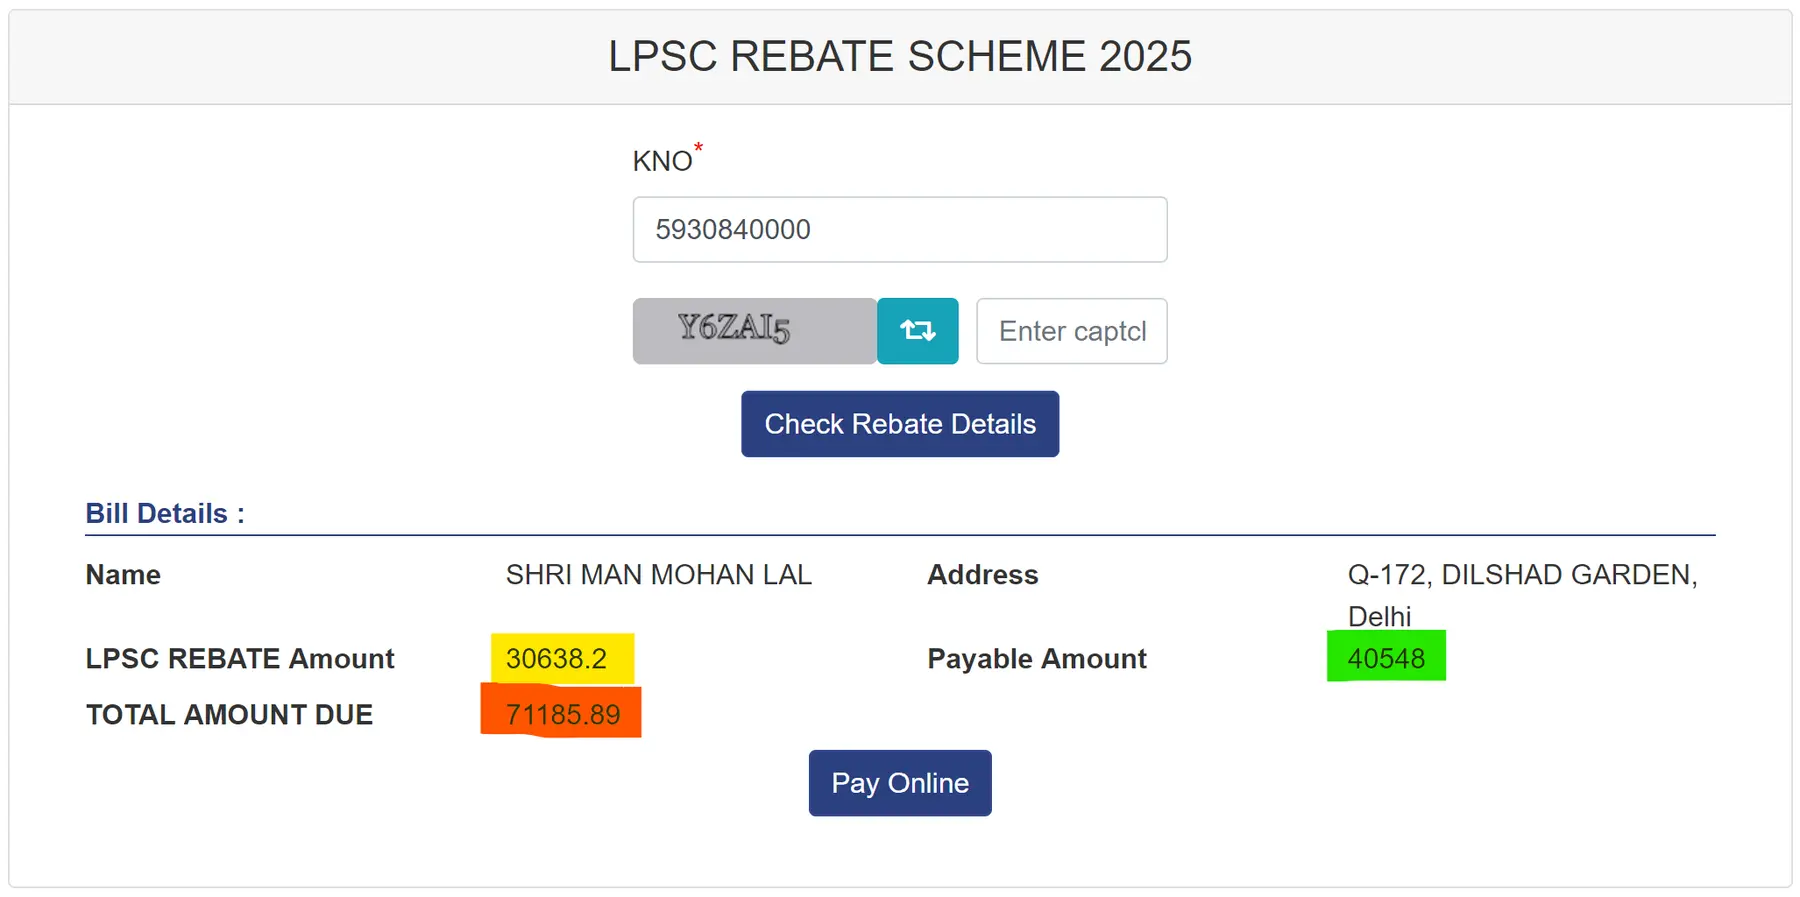Click the Payable Amount label
Viewport: 1800px width, 897px height.
click(1036, 659)
